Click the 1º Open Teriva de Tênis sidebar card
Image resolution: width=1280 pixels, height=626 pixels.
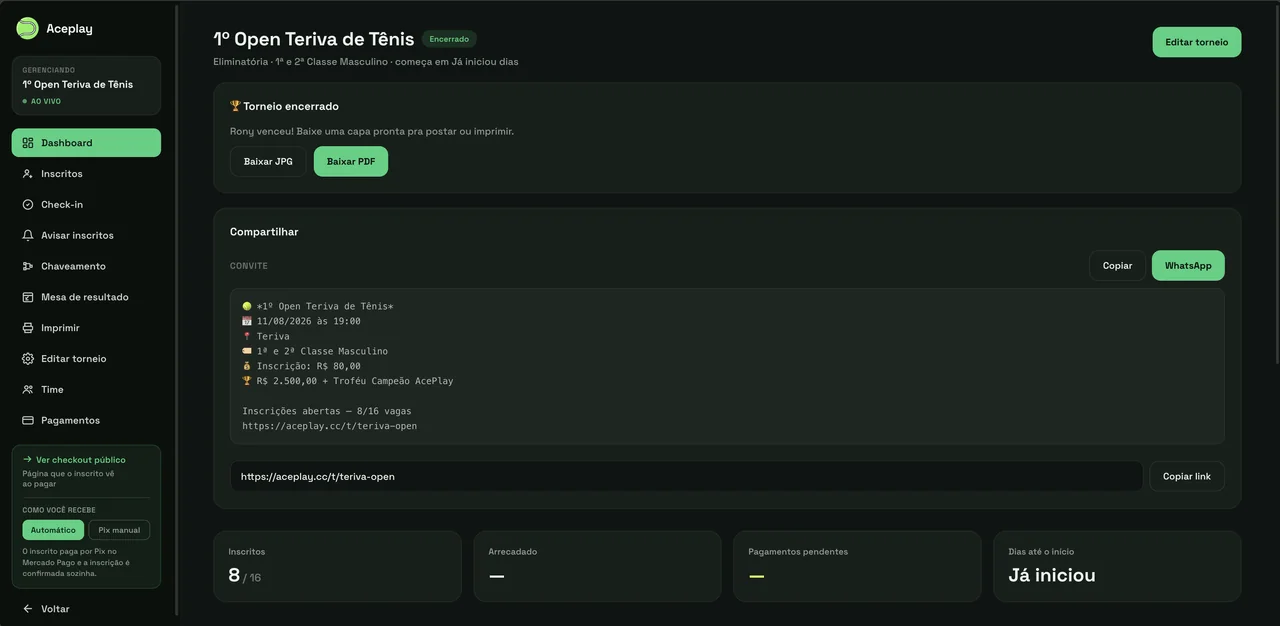click(x=86, y=85)
